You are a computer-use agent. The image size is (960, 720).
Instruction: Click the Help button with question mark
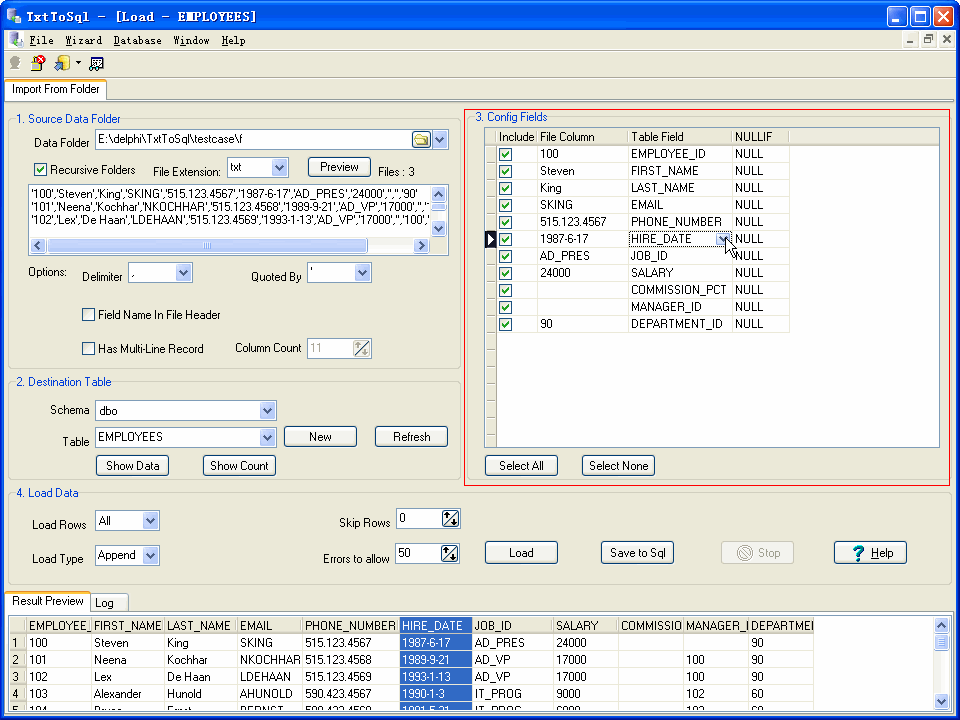click(x=870, y=553)
